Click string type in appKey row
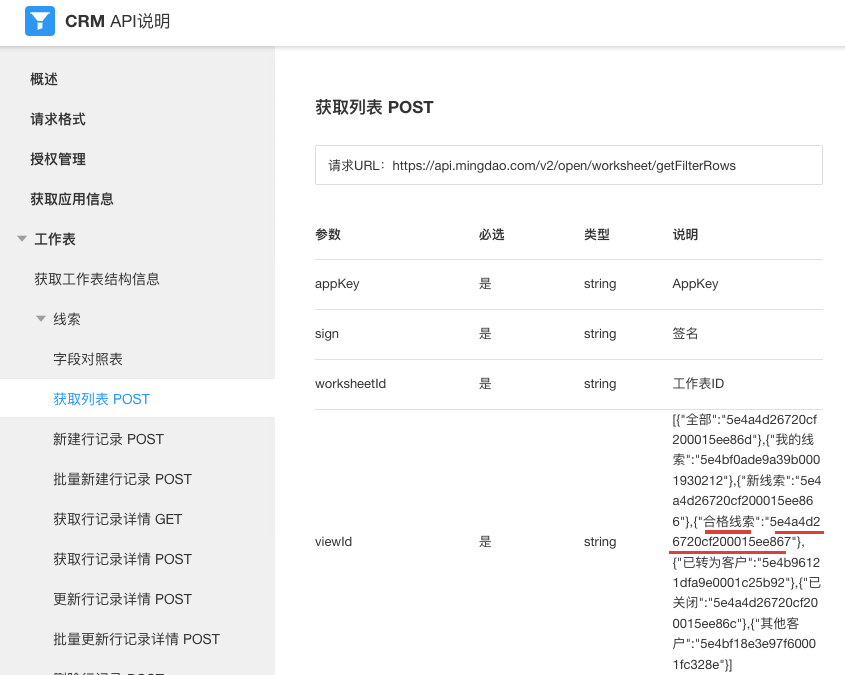845x675 pixels. pyautogui.click(x=600, y=284)
